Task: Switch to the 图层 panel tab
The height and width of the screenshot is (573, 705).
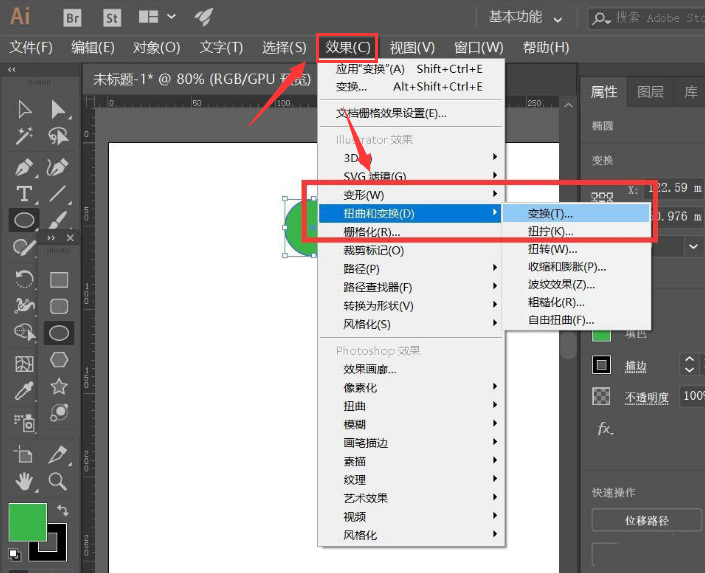Action: pos(650,91)
